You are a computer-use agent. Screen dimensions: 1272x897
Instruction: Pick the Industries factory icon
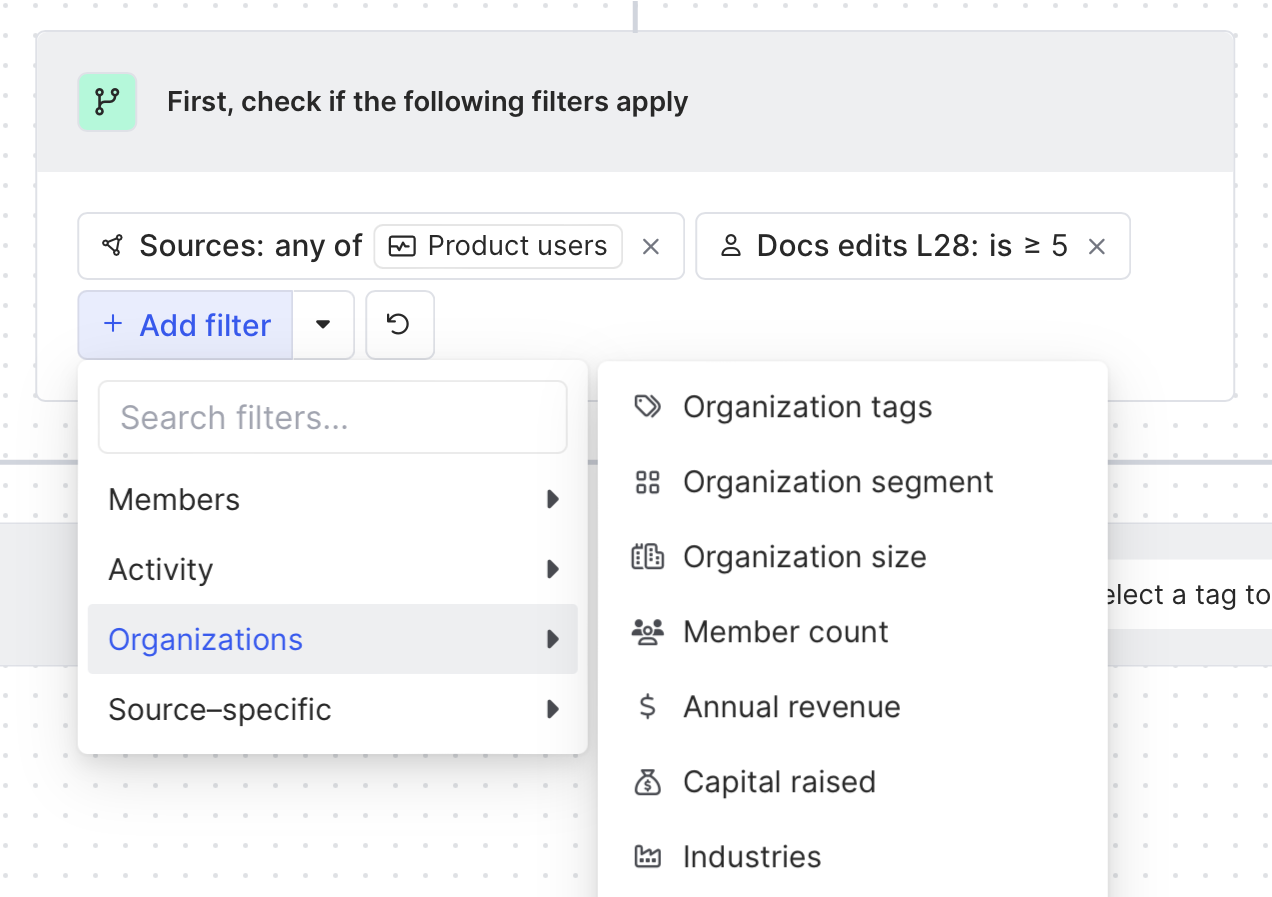[x=648, y=857]
